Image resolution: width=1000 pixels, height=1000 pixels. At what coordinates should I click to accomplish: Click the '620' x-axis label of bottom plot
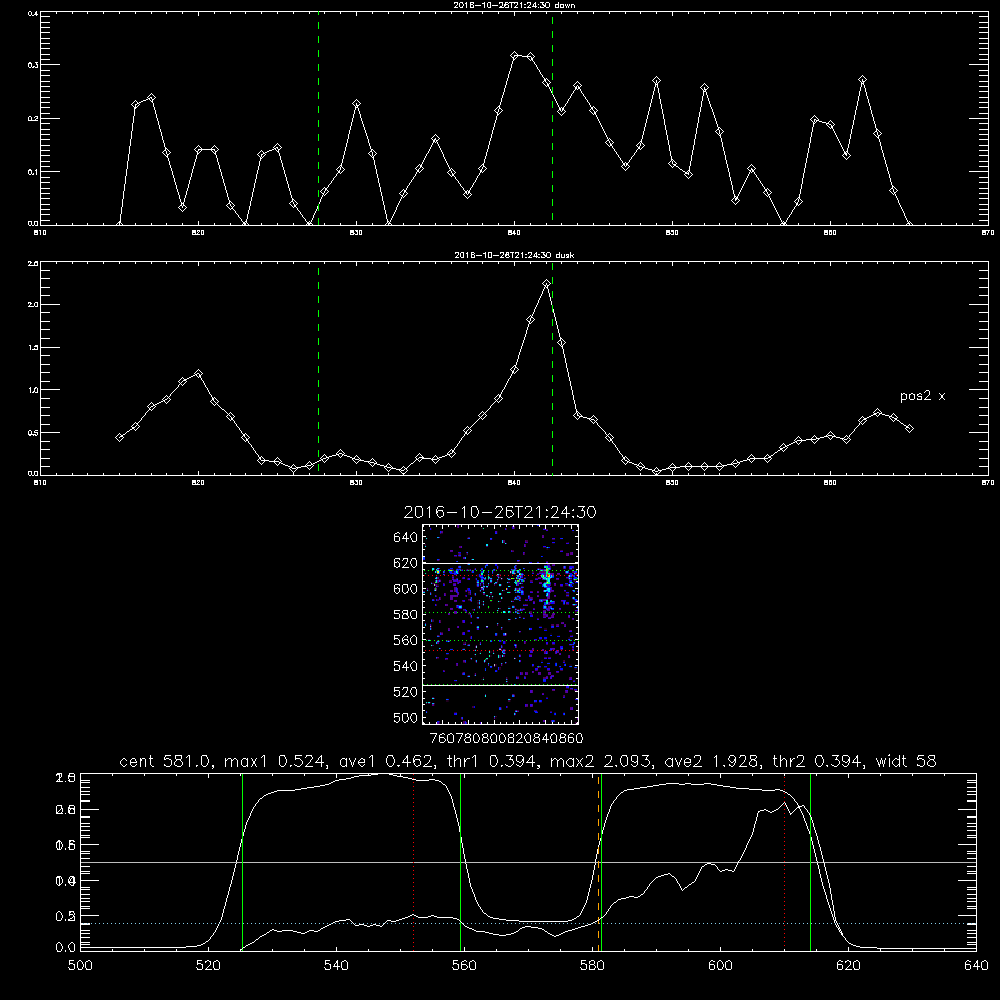click(x=848, y=966)
